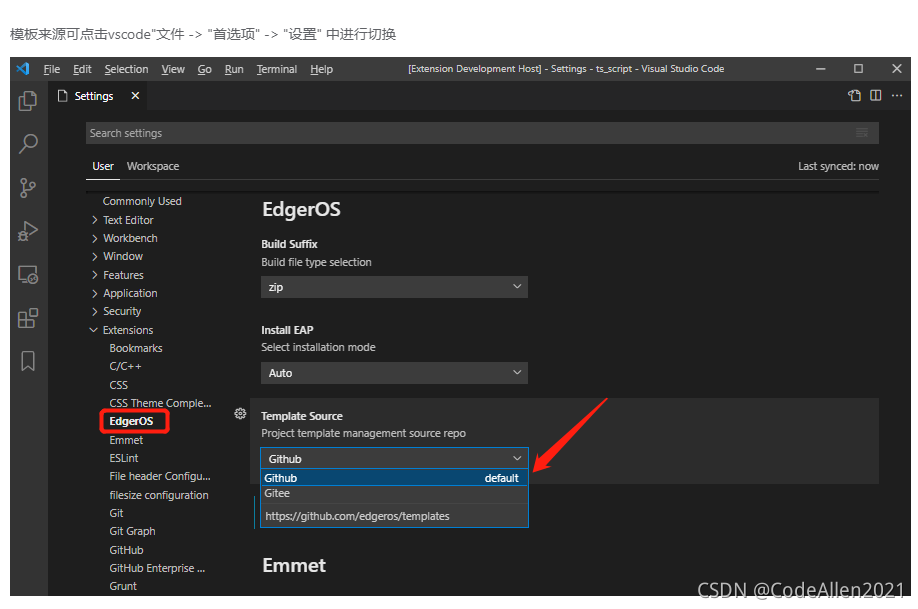Click the Install EAP setting title
The height and width of the screenshot is (609, 918).
tap(287, 330)
